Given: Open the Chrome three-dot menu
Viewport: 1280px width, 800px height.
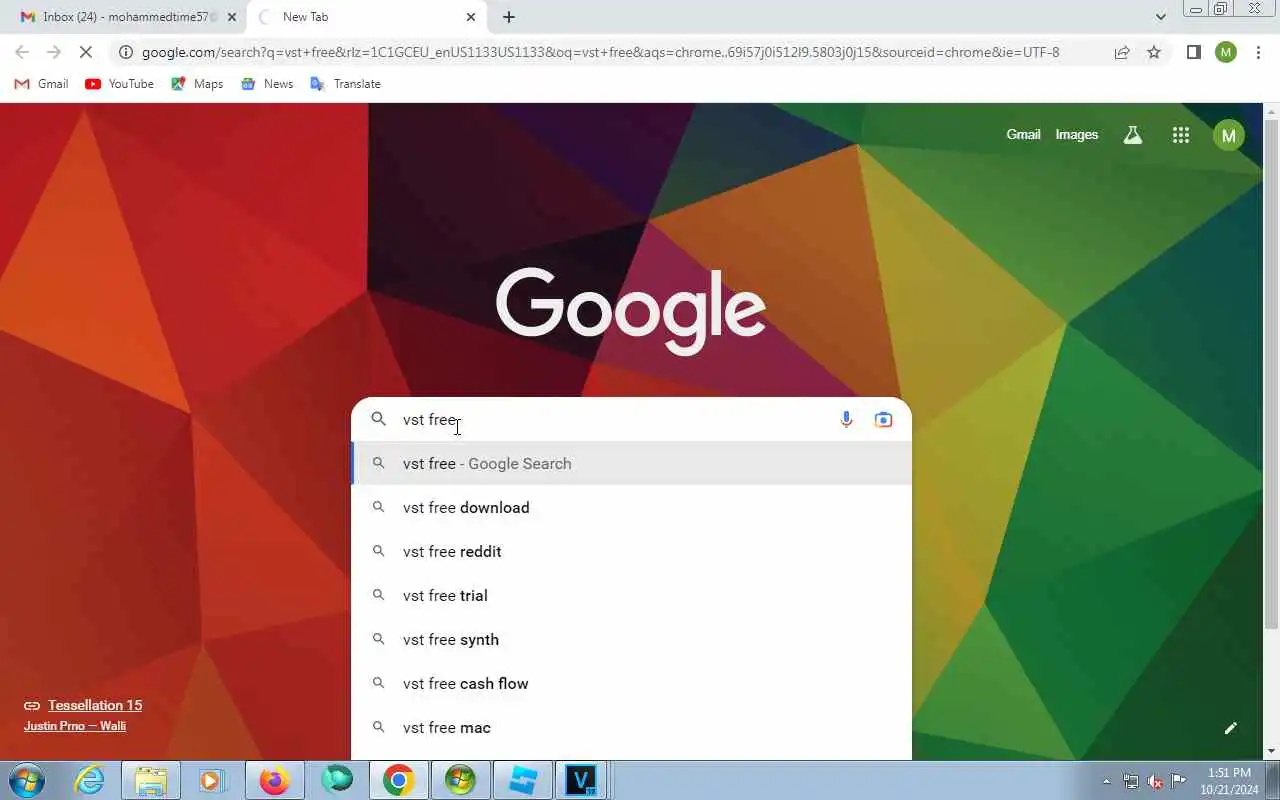Looking at the screenshot, I should point(1258,52).
